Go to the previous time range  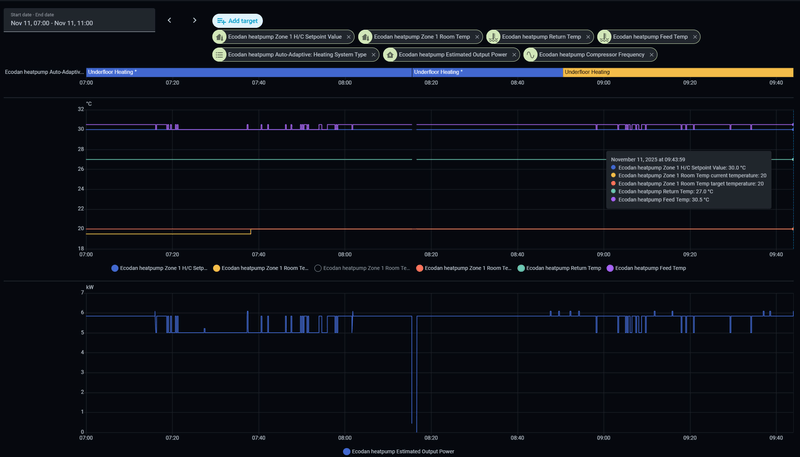(169, 20)
